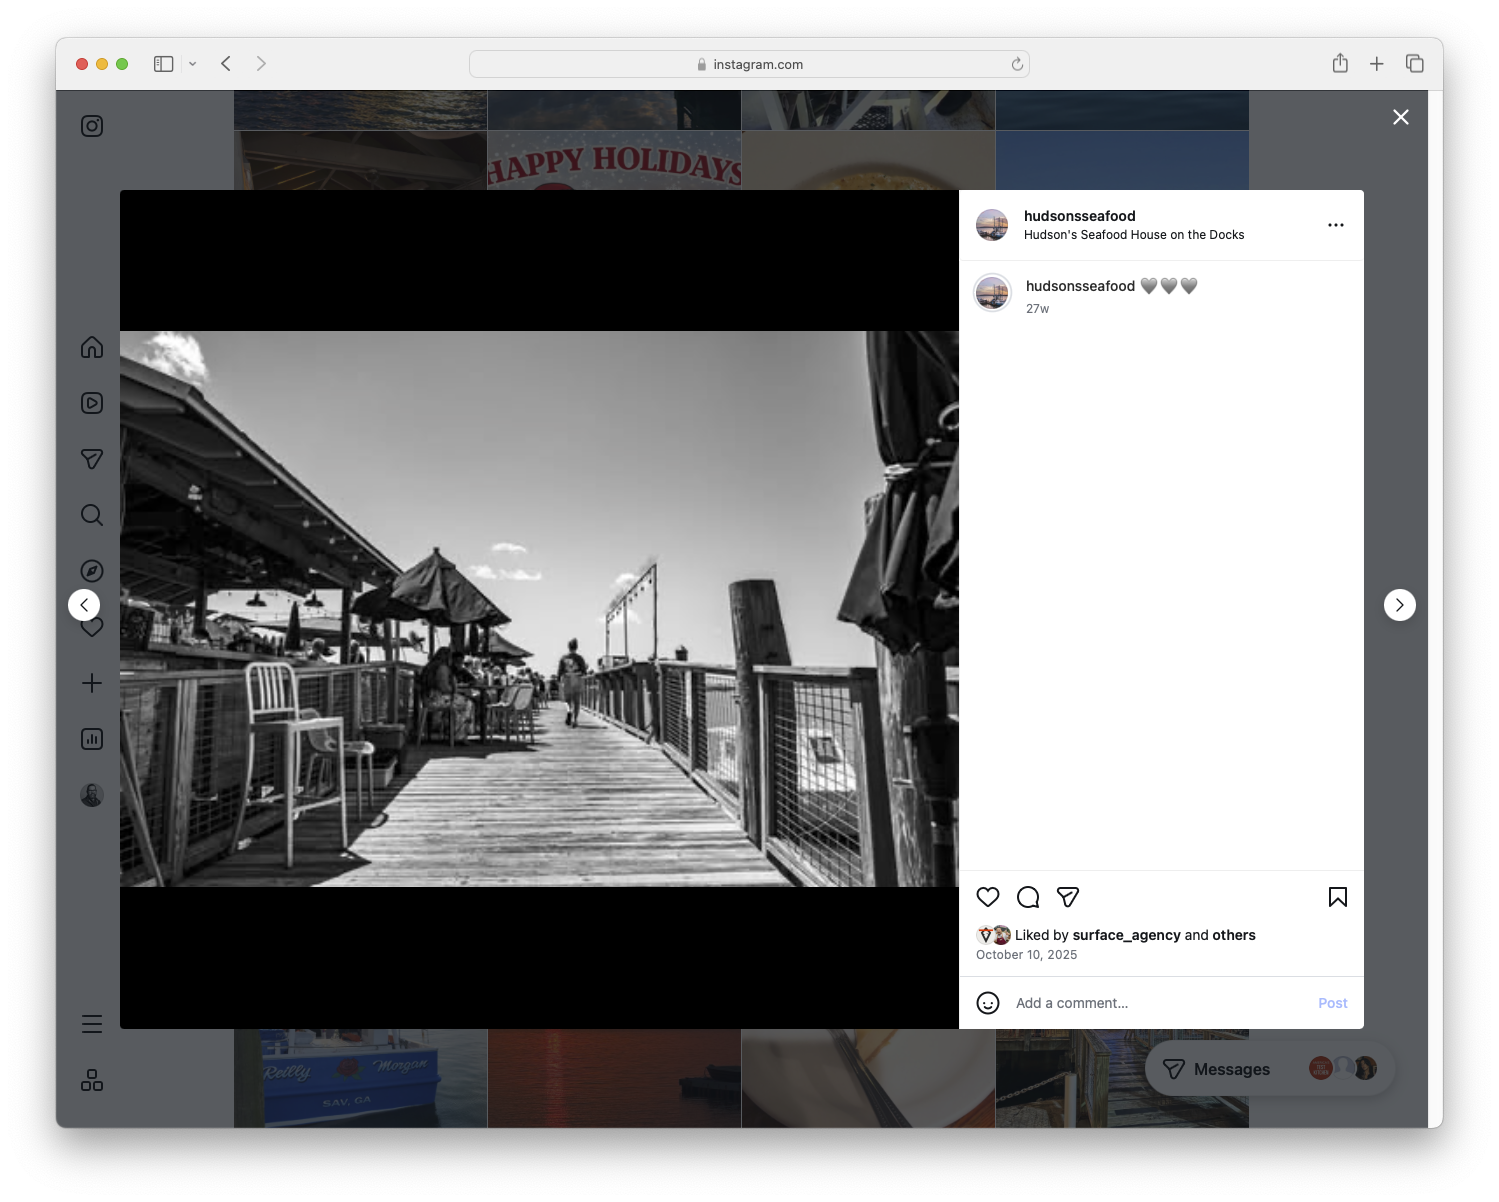The height and width of the screenshot is (1202, 1499).
Task: Create a new post with plus icon
Action: 91,683
